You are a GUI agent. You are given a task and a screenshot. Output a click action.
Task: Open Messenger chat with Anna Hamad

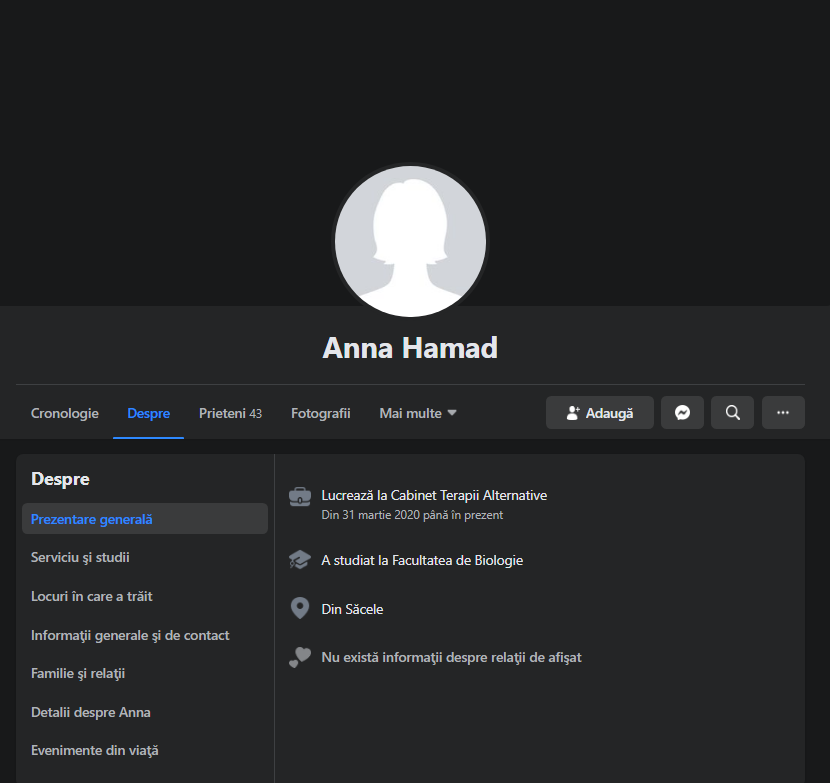click(x=682, y=412)
